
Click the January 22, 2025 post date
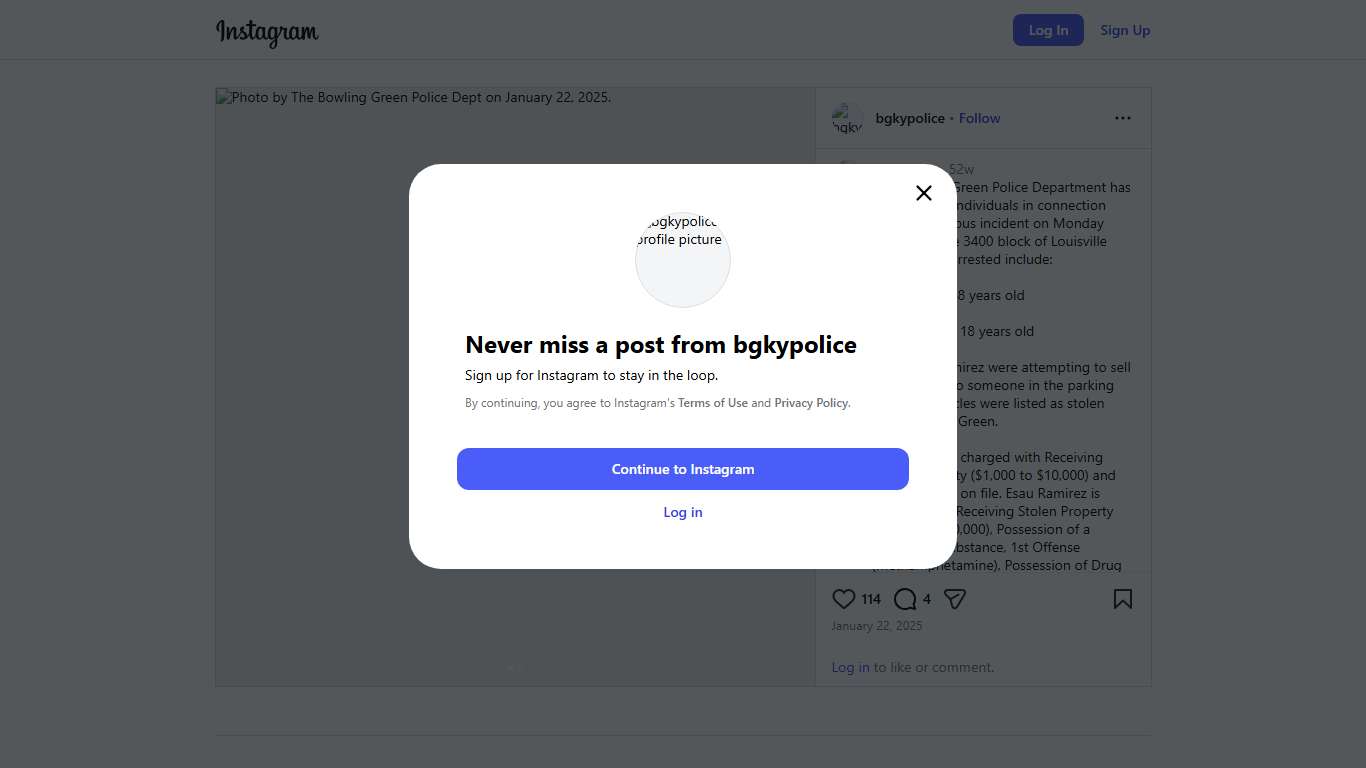coord(877,626)
